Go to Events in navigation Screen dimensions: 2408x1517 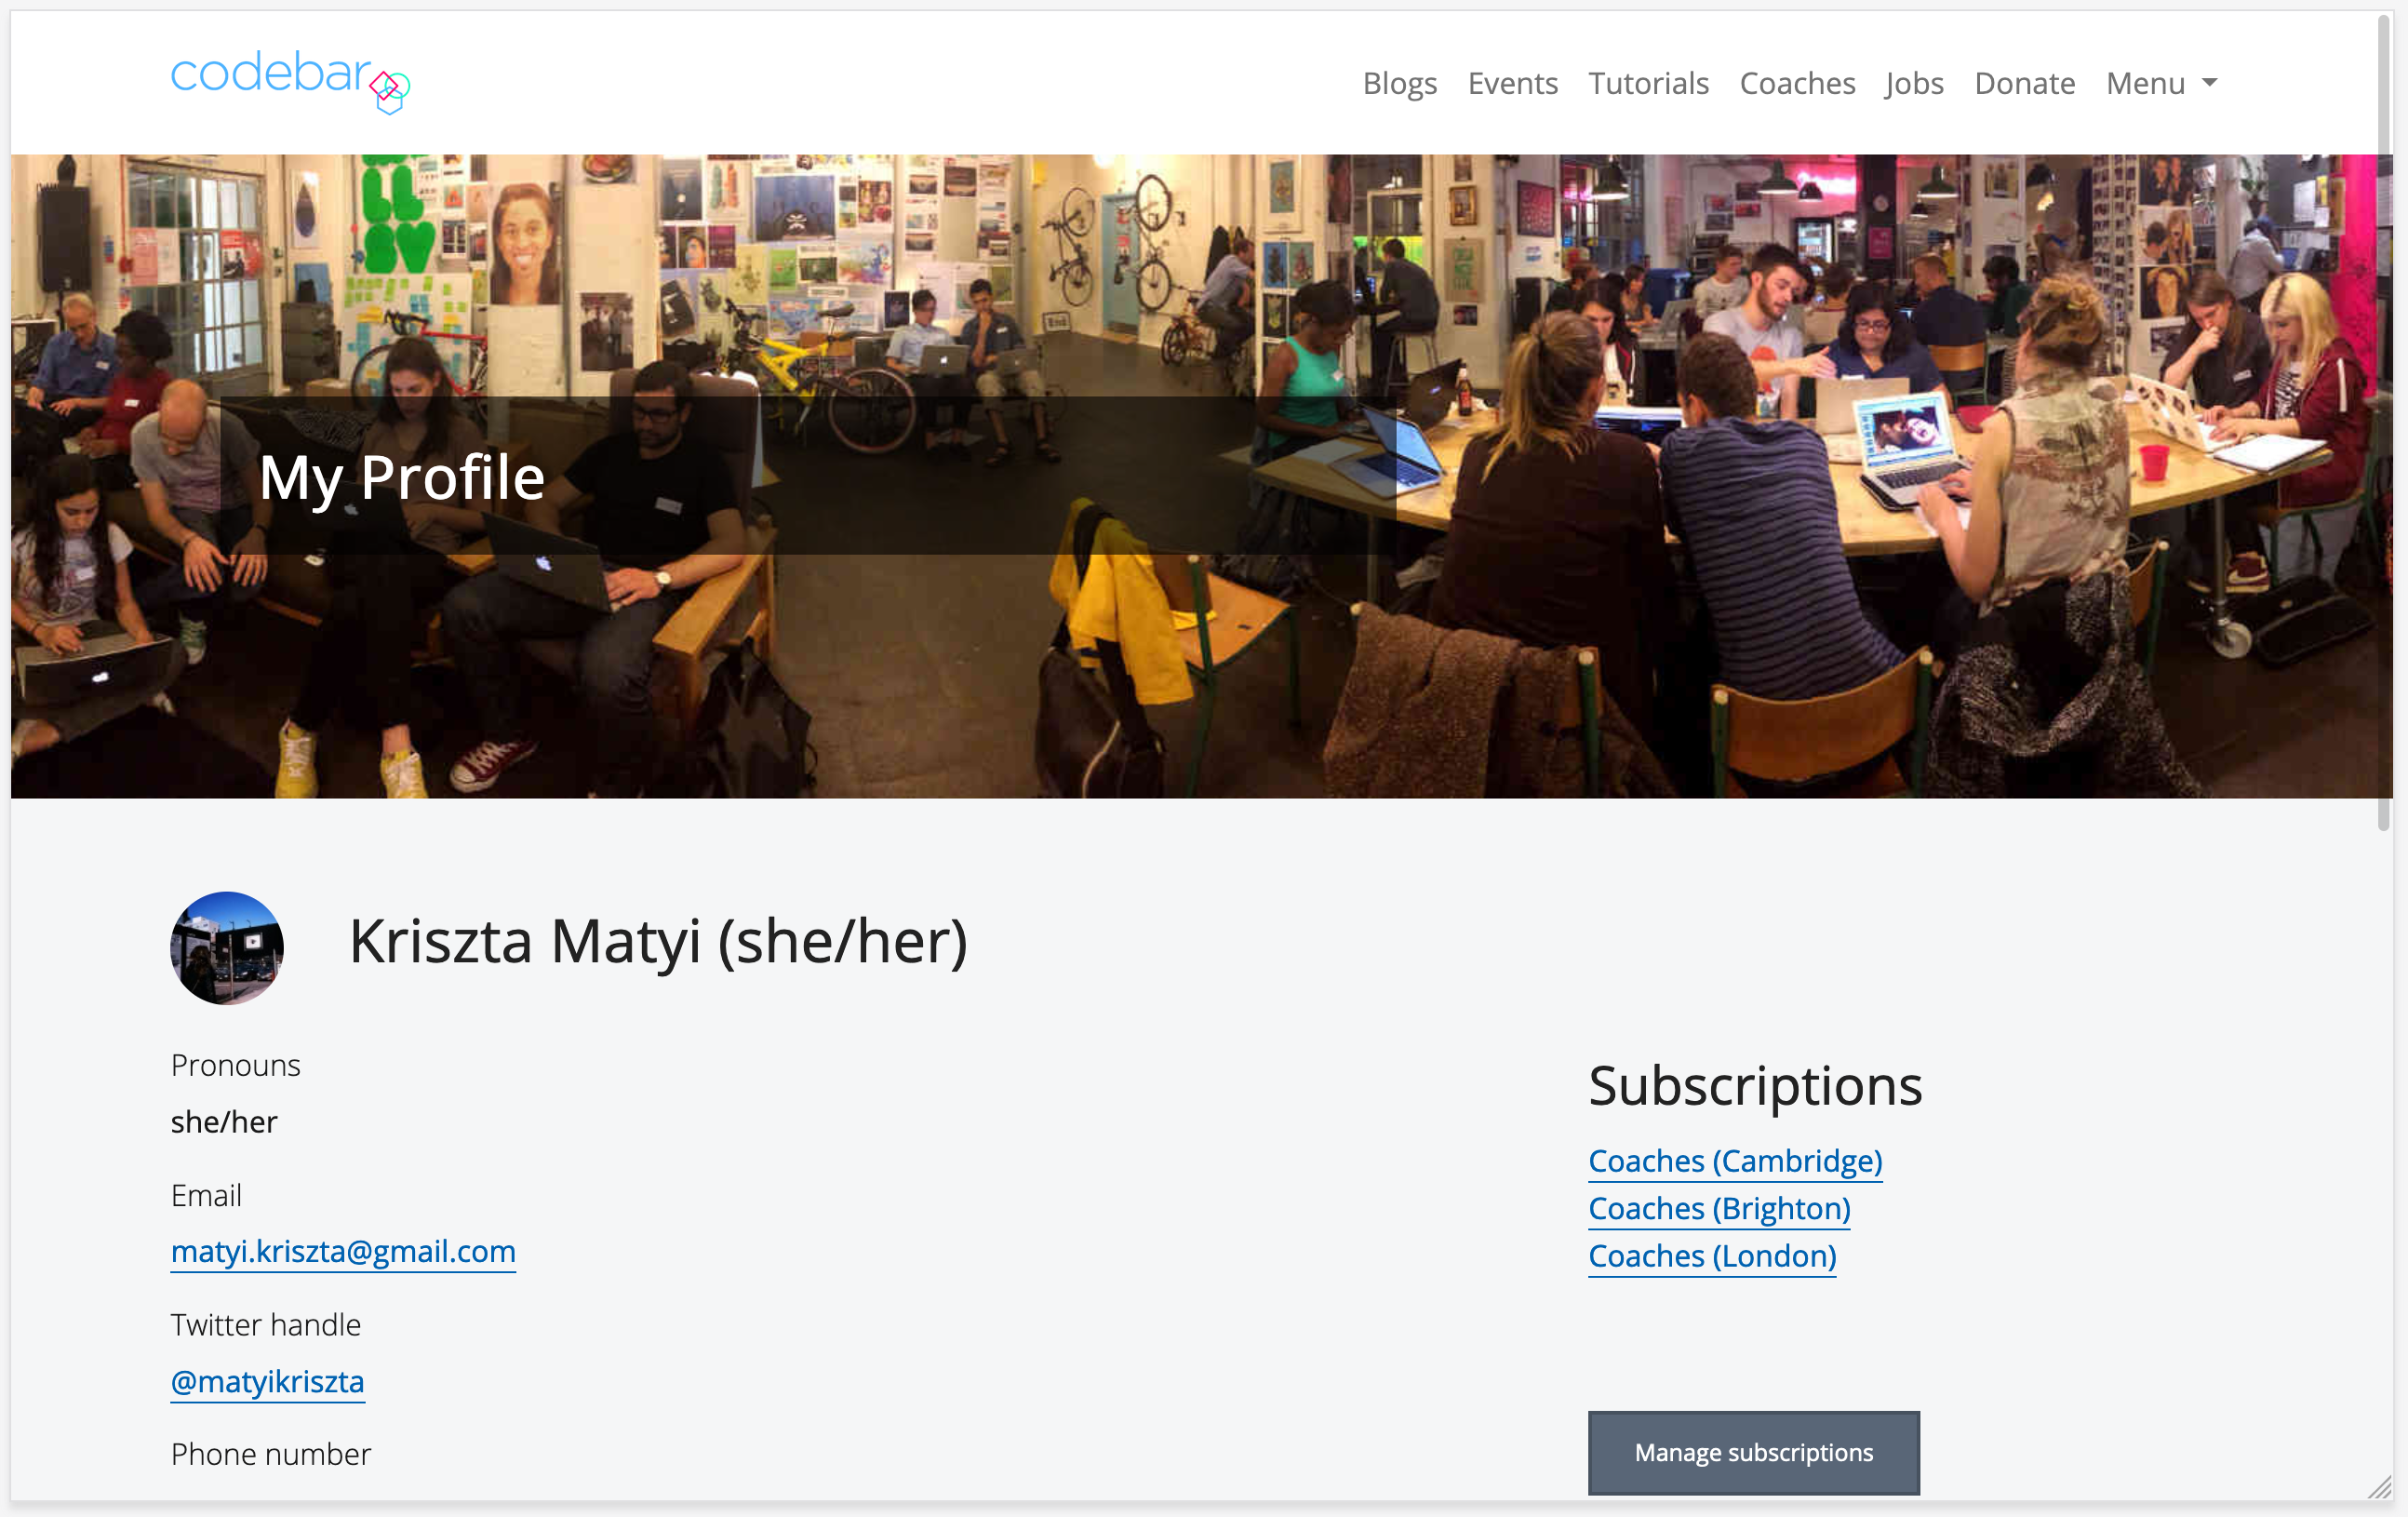(1512, 83)
